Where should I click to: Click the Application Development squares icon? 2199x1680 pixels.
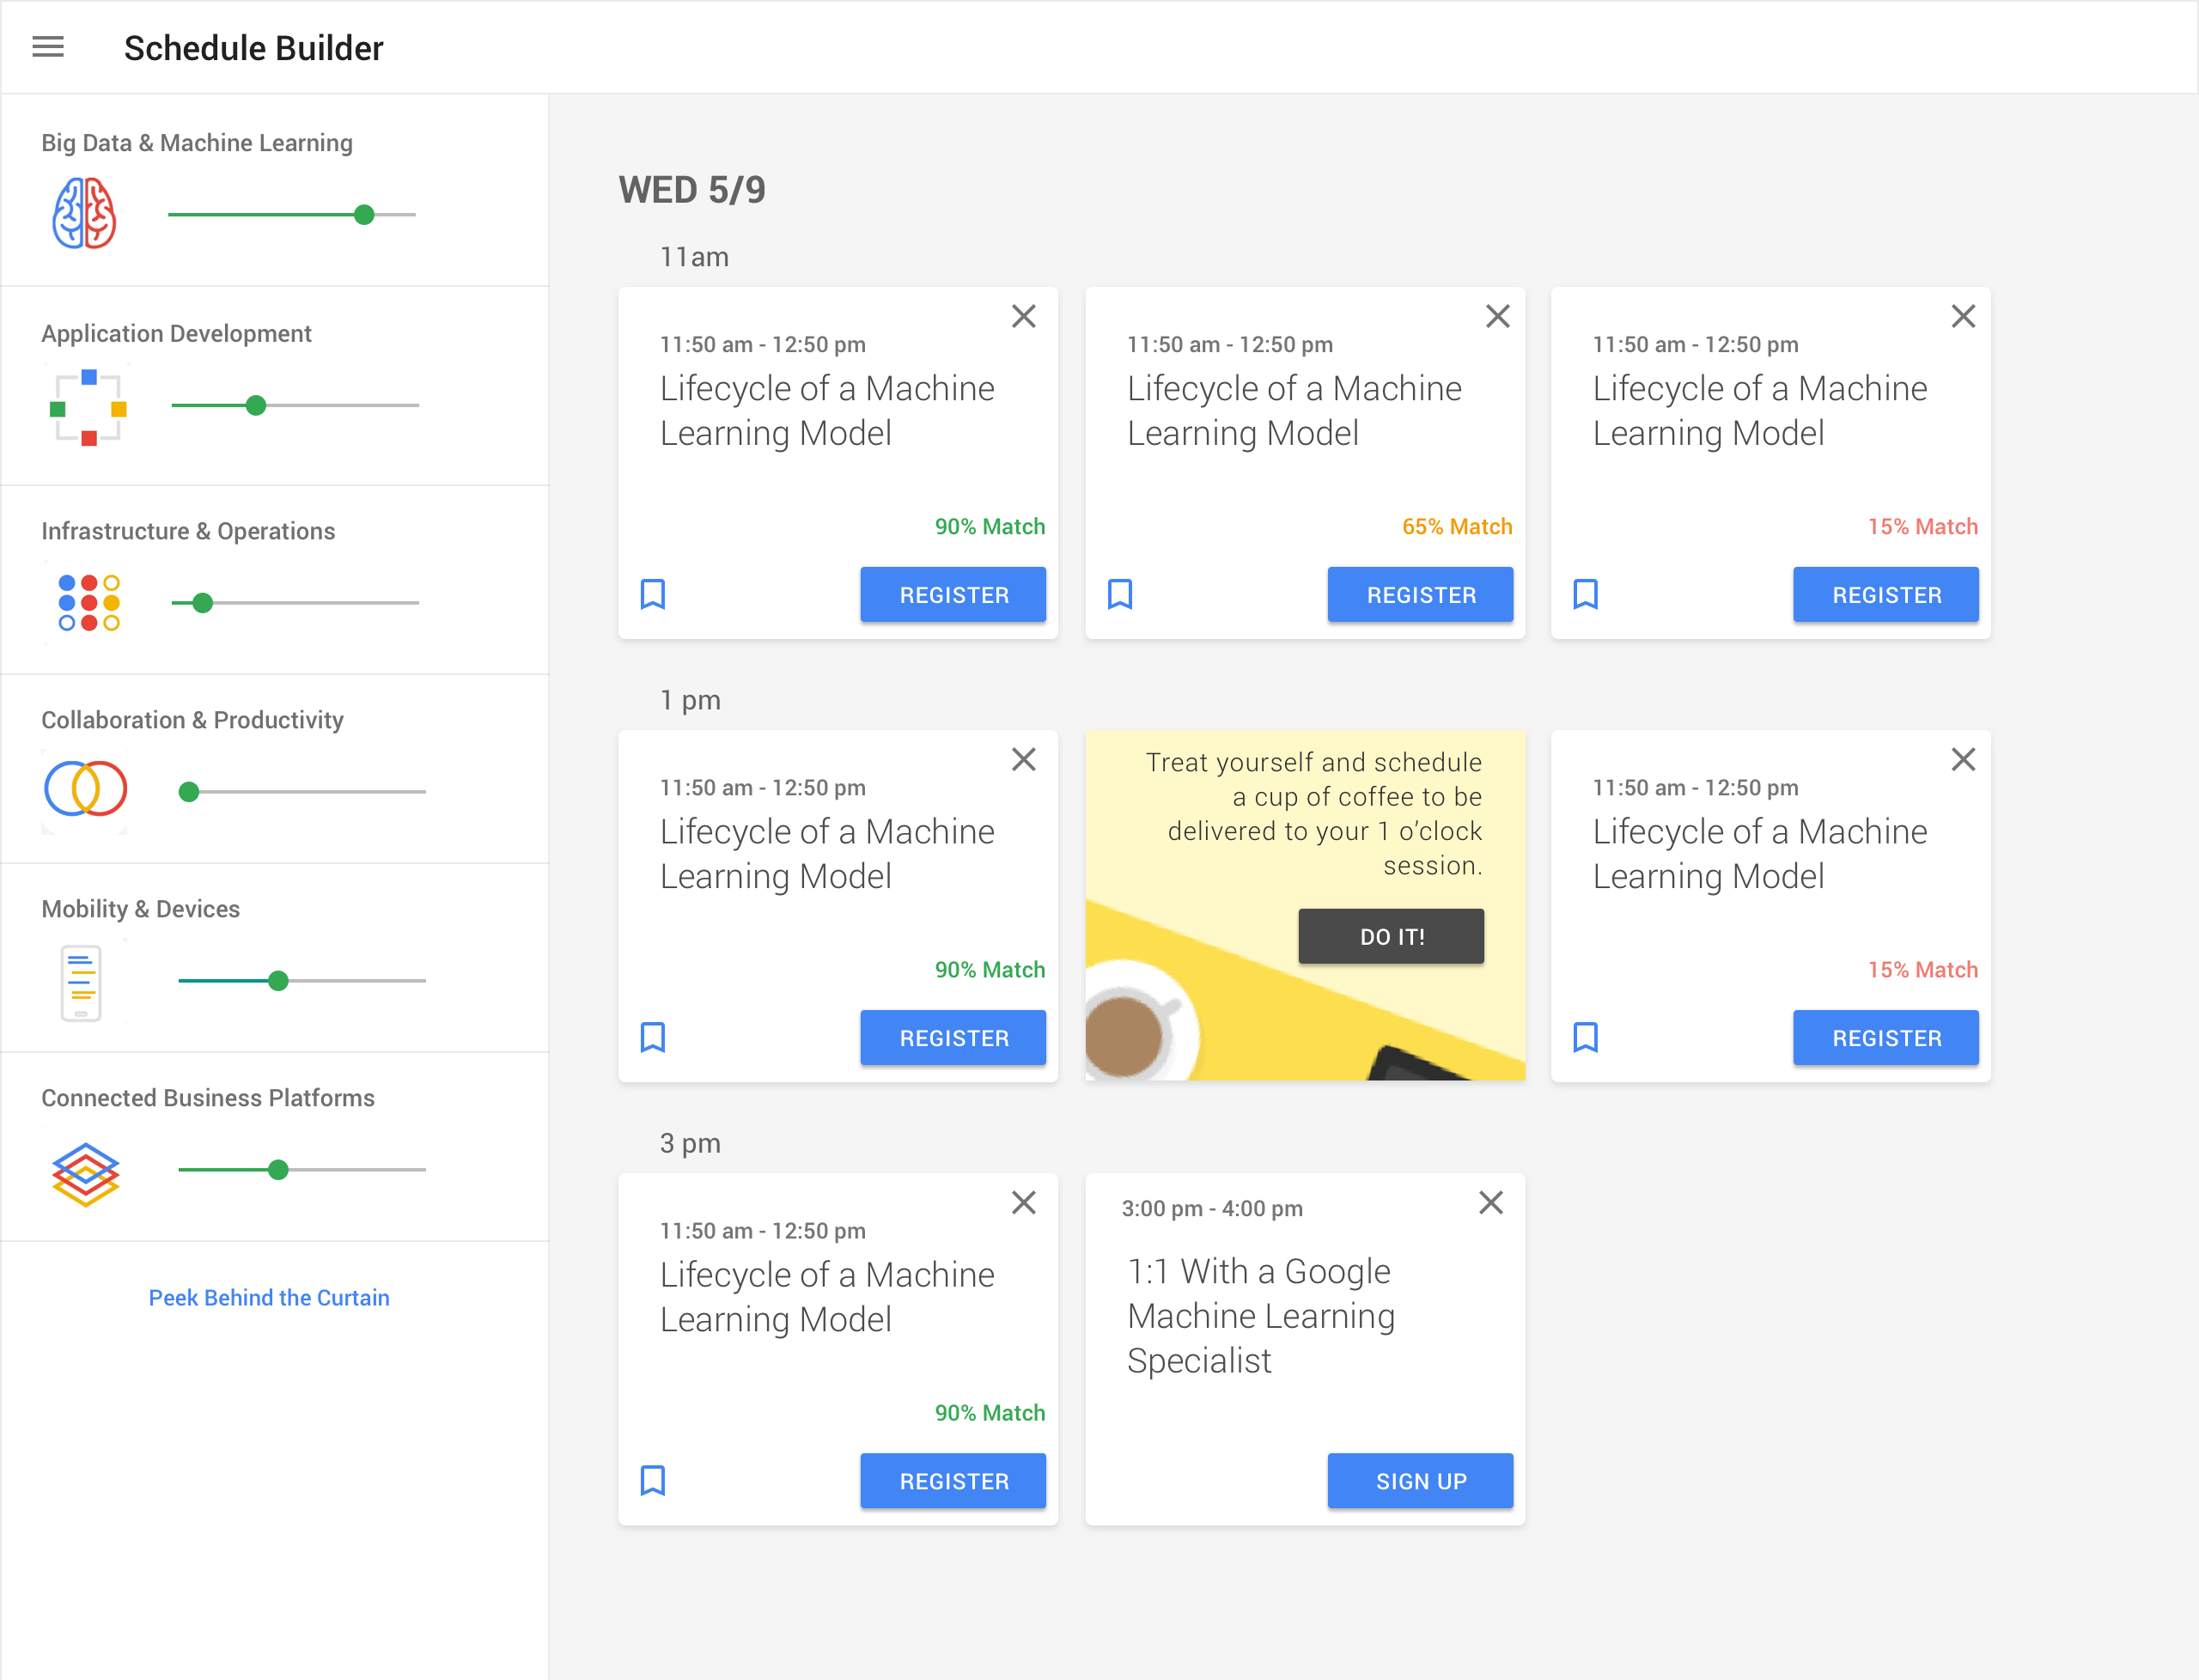[88, 407]
